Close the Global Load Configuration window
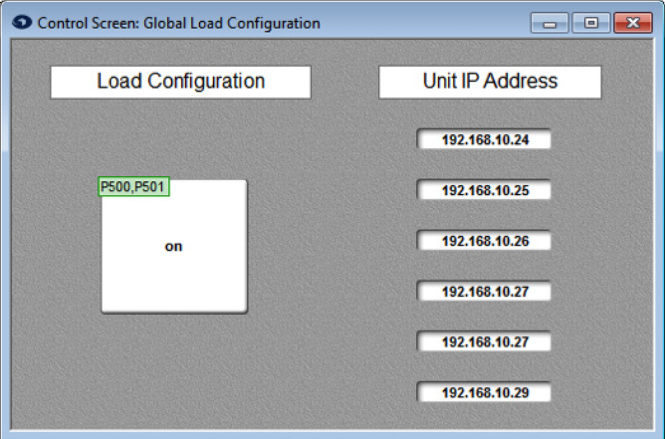Image resolution: width=665 pixels, height=439 pixels. pyautogui.click(x=633, y=23)
